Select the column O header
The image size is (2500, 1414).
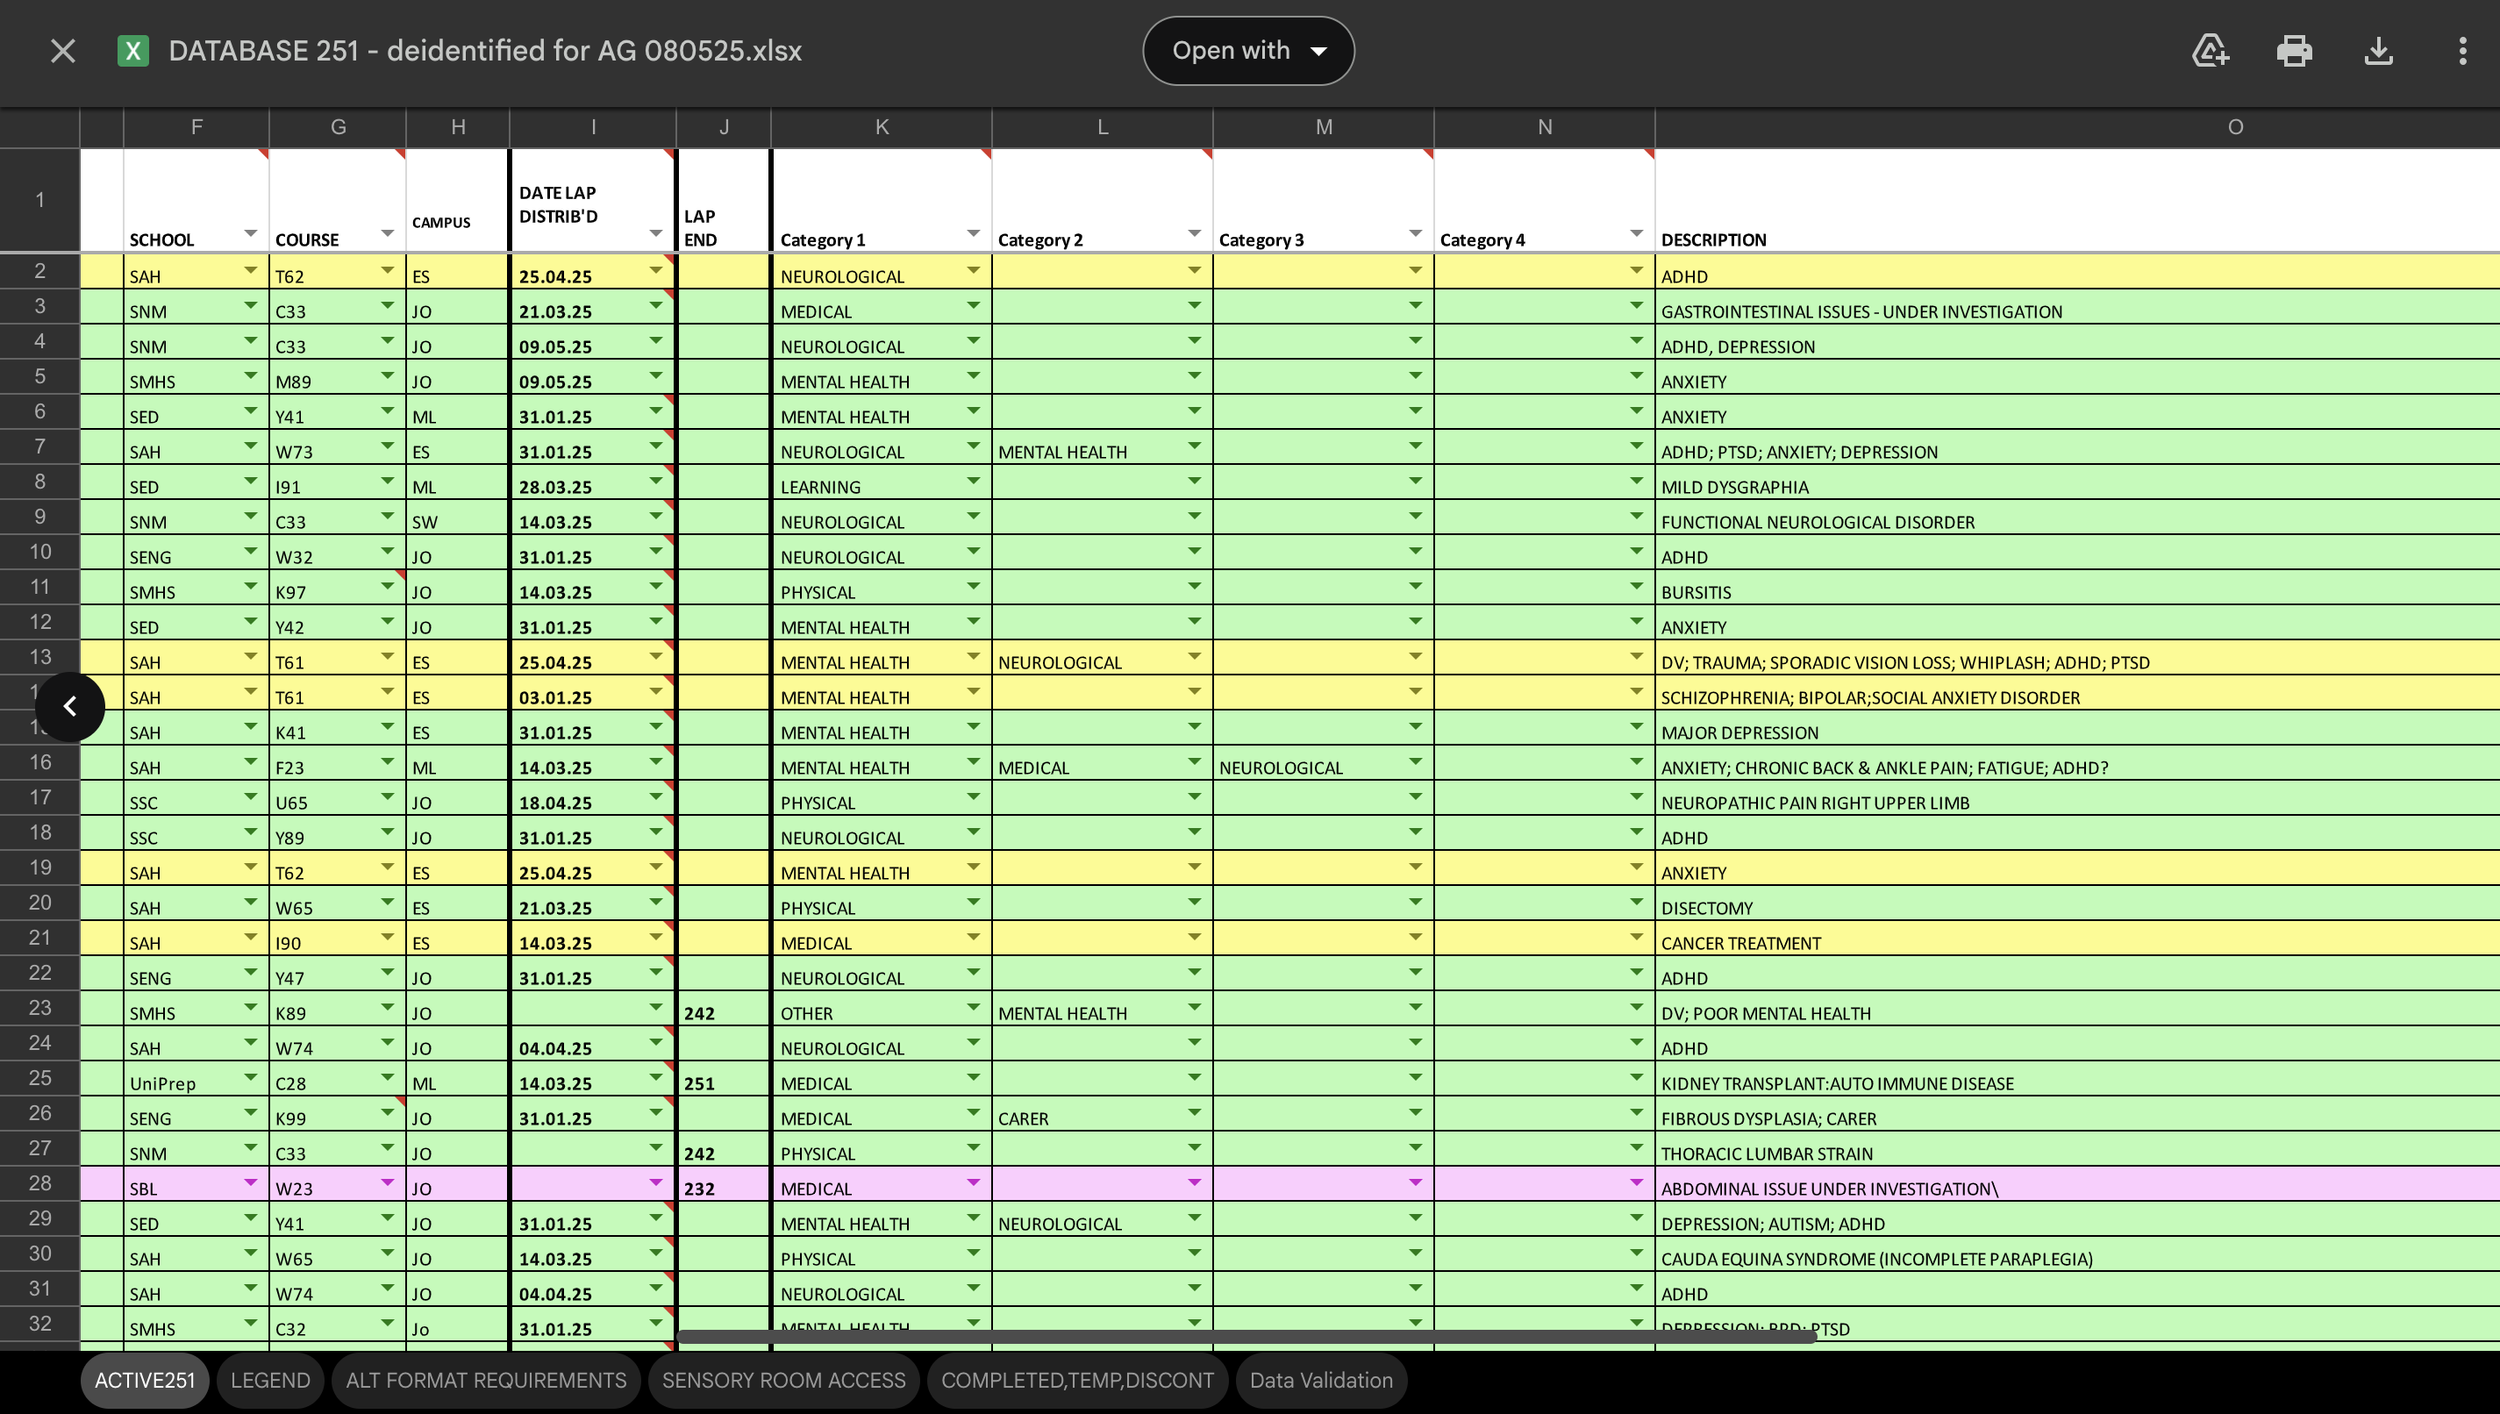(2235, 127)
